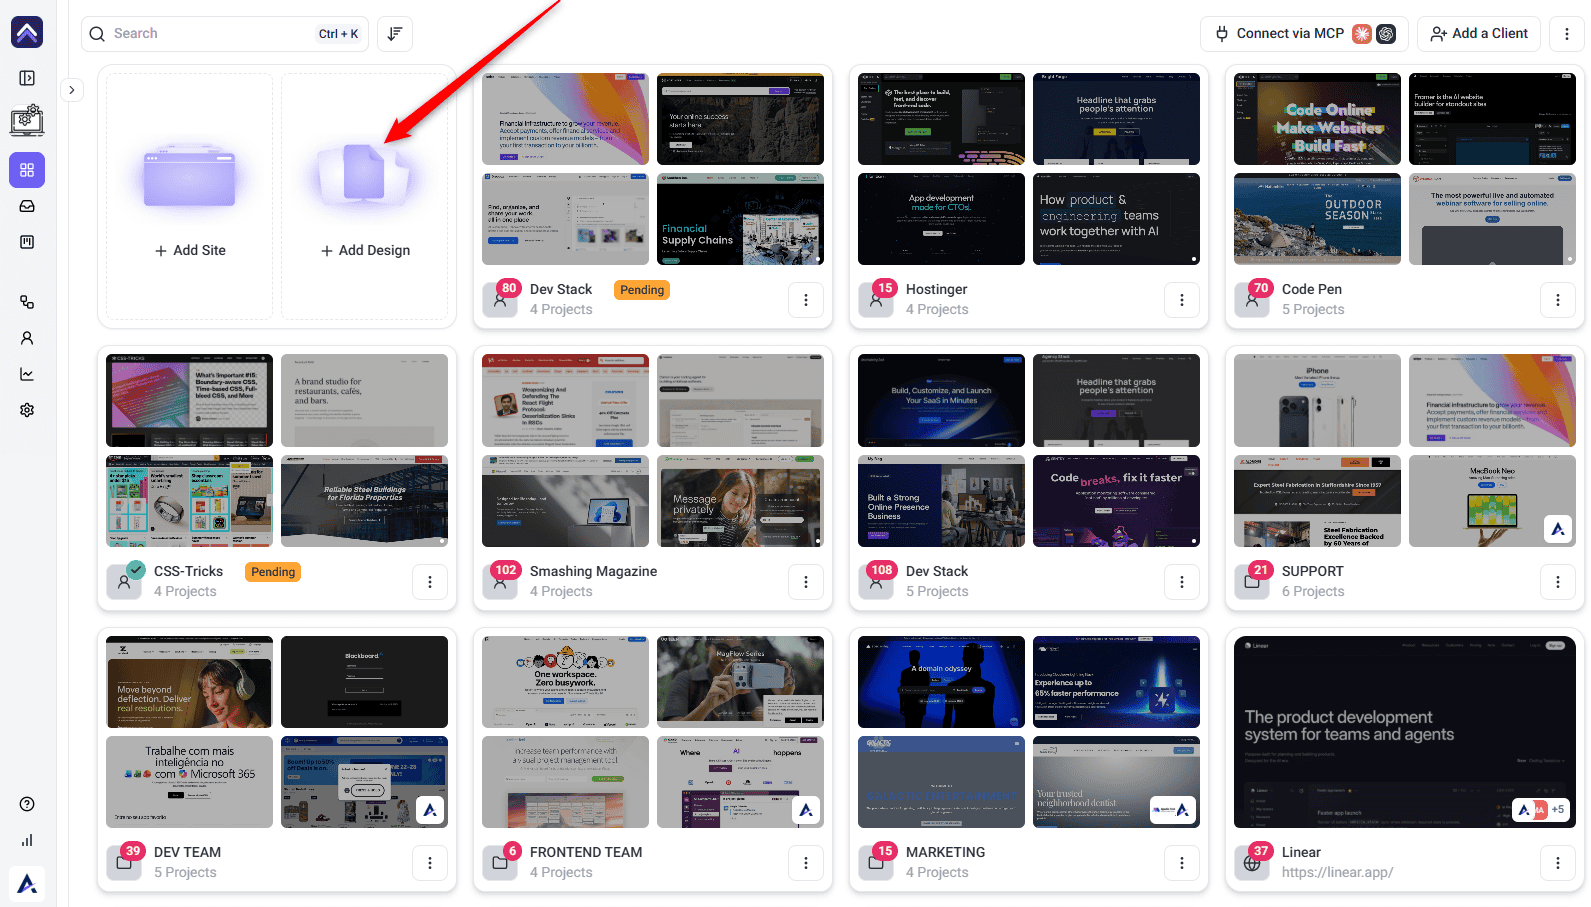Click the Connect via MCP button
Image resolution: width=1591 pixels, height=907 pixels.
(1304, 34)
